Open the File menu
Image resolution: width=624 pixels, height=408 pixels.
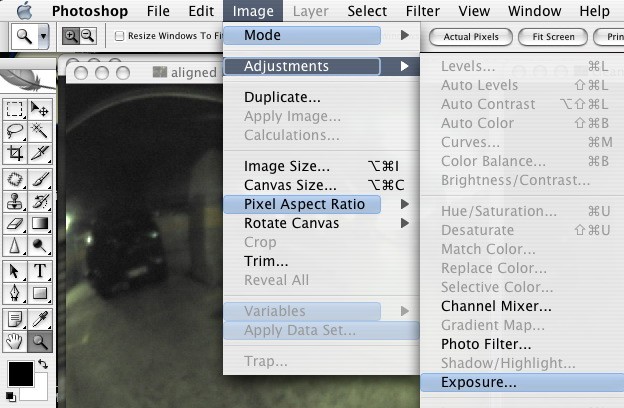pos(158,11)
